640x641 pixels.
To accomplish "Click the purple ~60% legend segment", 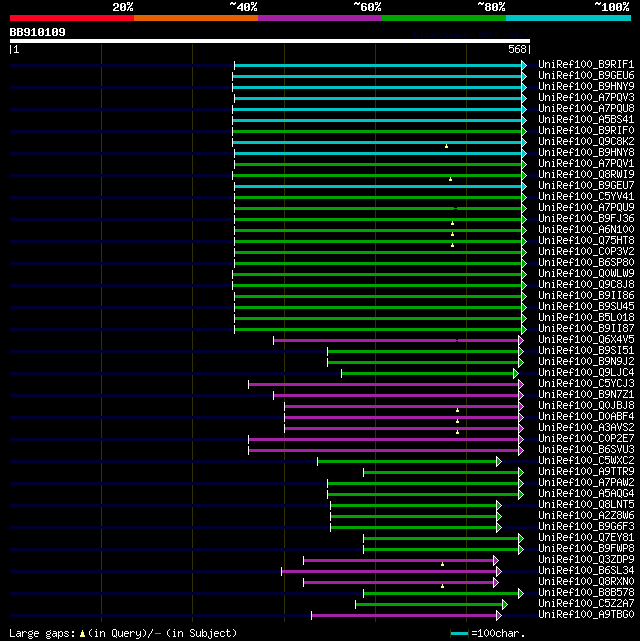I will pyautogui.click(x=320, y=18).
